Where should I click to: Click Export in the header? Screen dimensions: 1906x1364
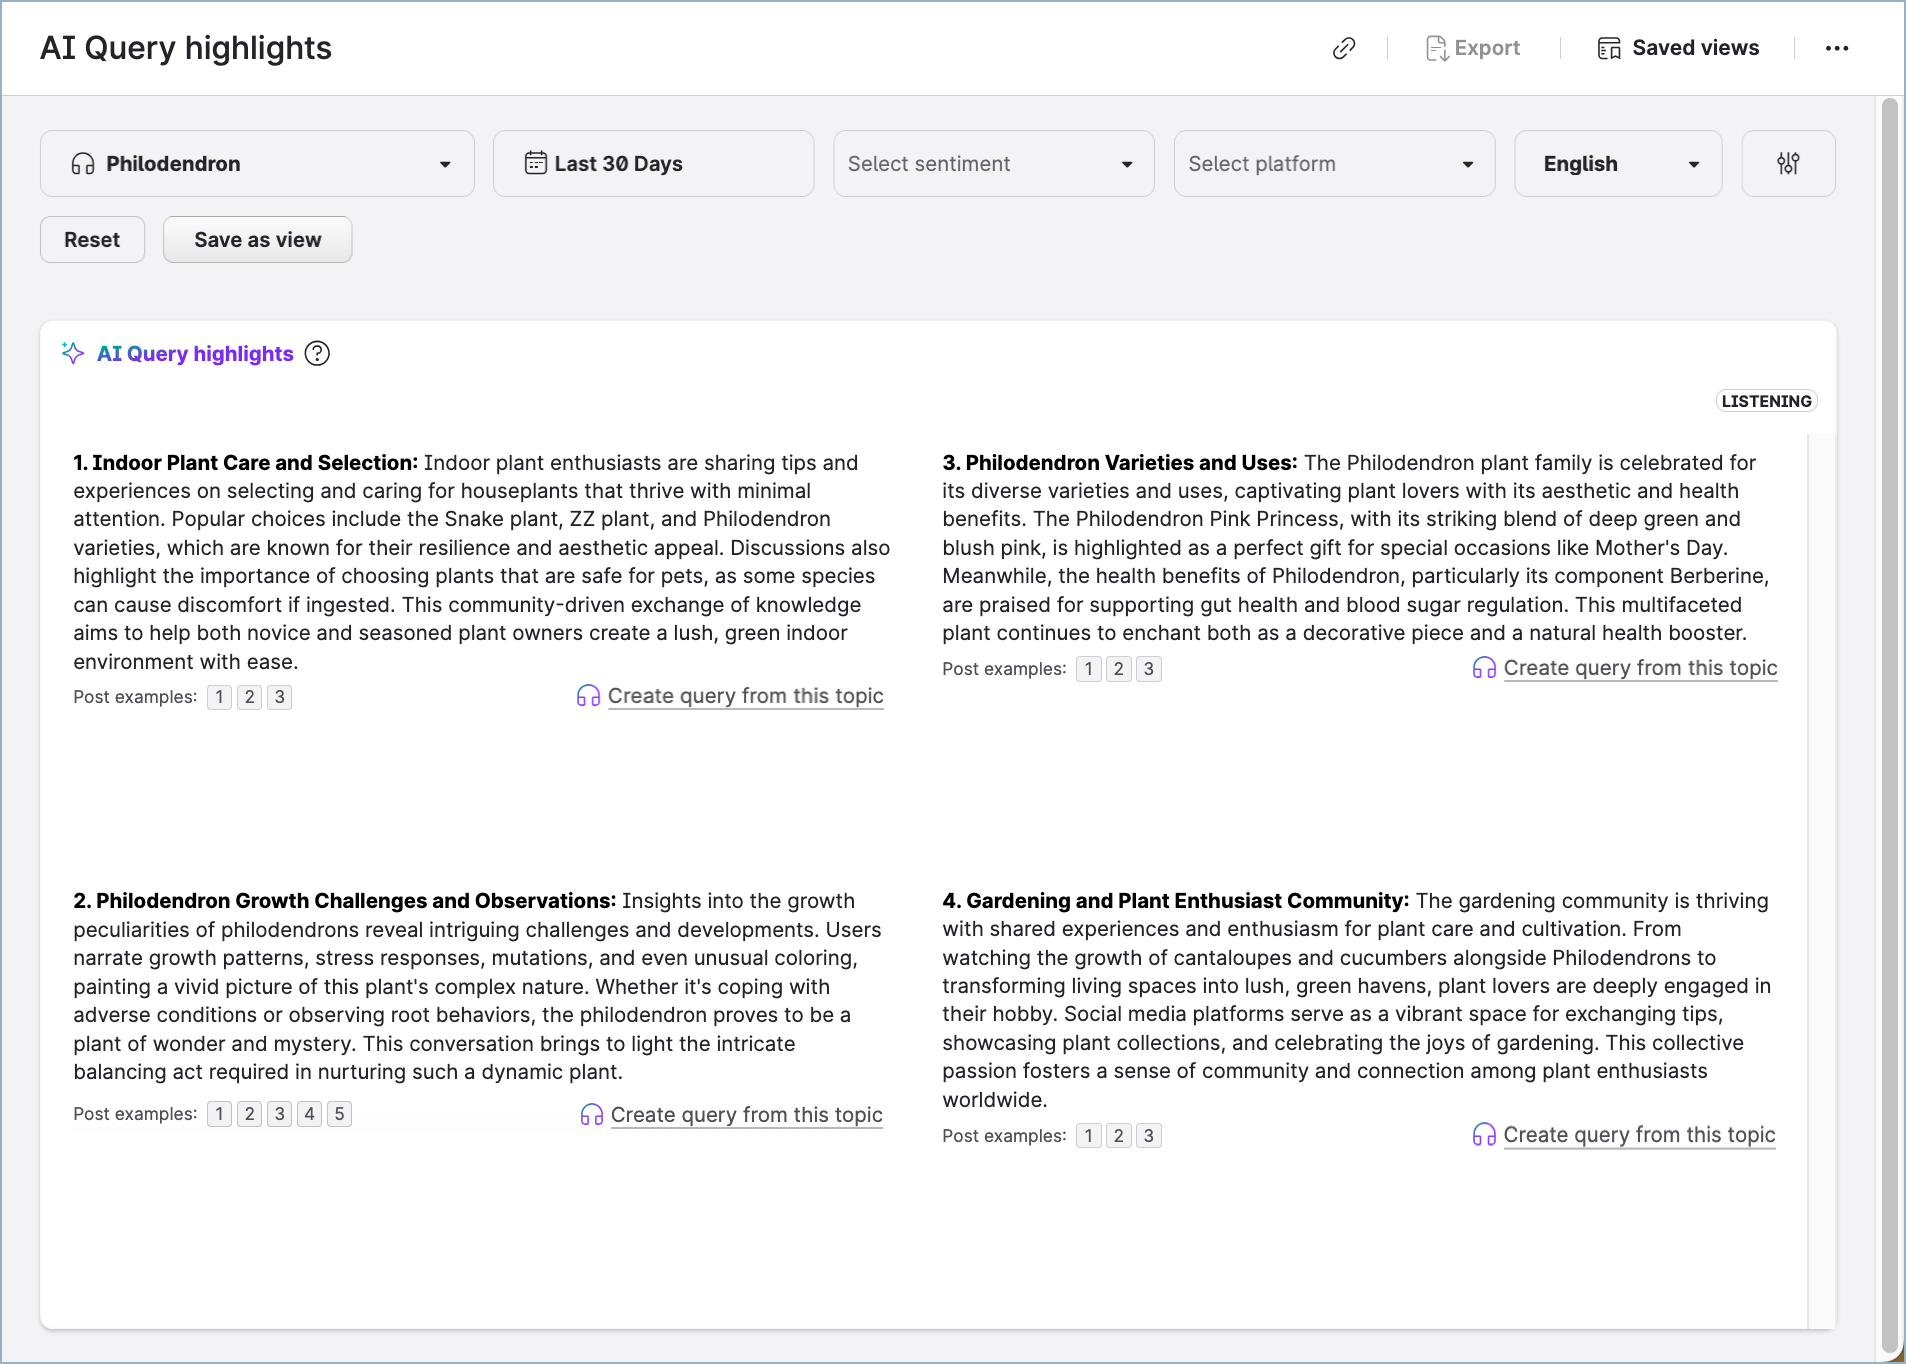(x=1473, y=48)
